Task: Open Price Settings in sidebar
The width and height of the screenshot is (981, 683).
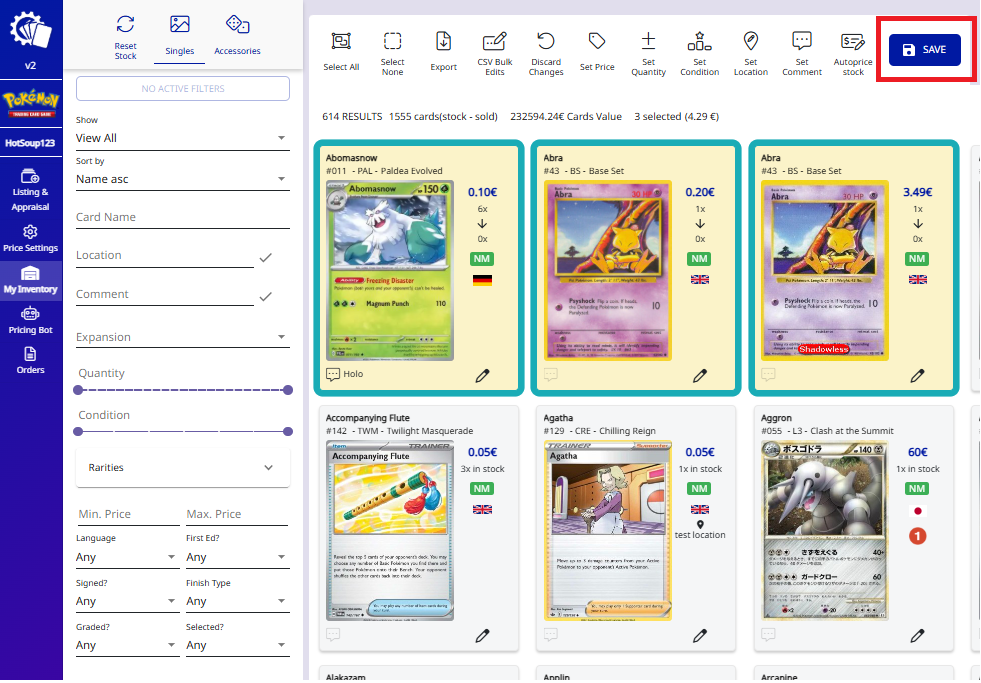Action: [x=31, y=239]
